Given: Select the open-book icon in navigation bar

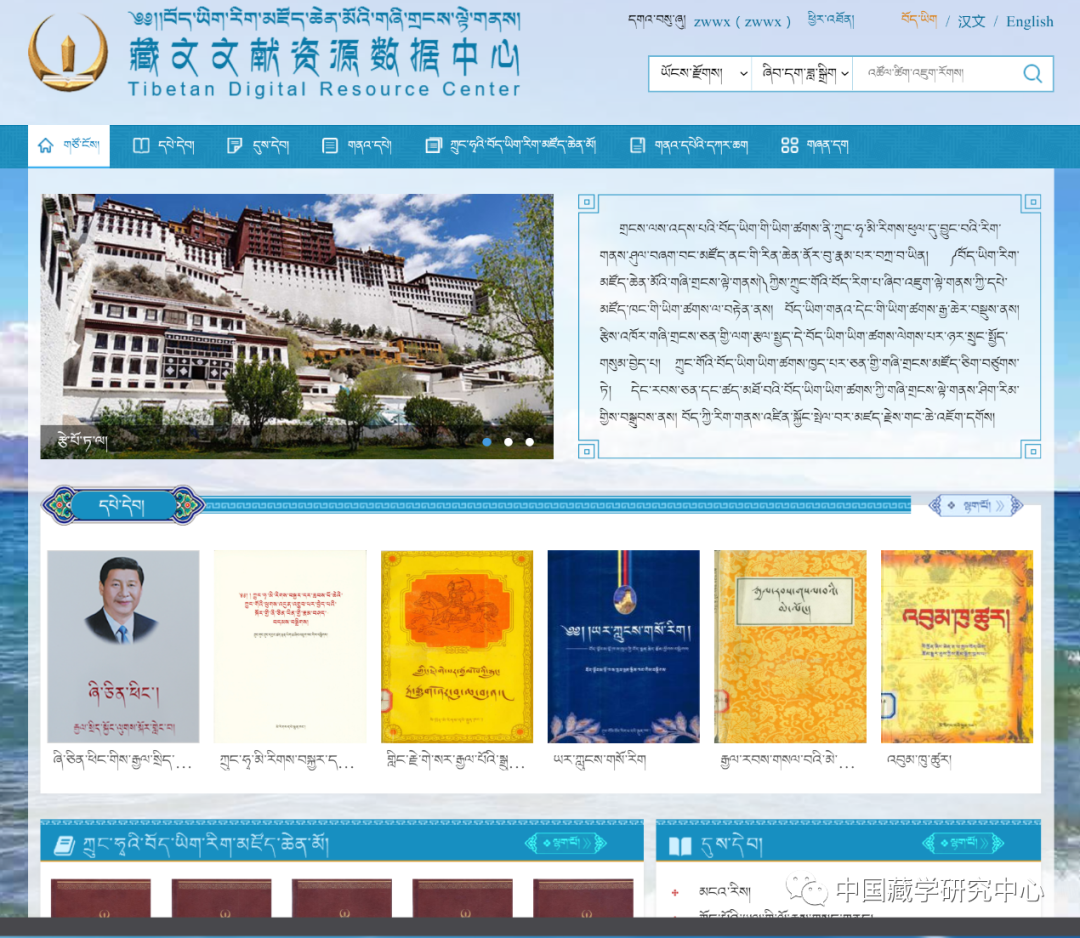Looking at the screenshot, I should point(141,146).
